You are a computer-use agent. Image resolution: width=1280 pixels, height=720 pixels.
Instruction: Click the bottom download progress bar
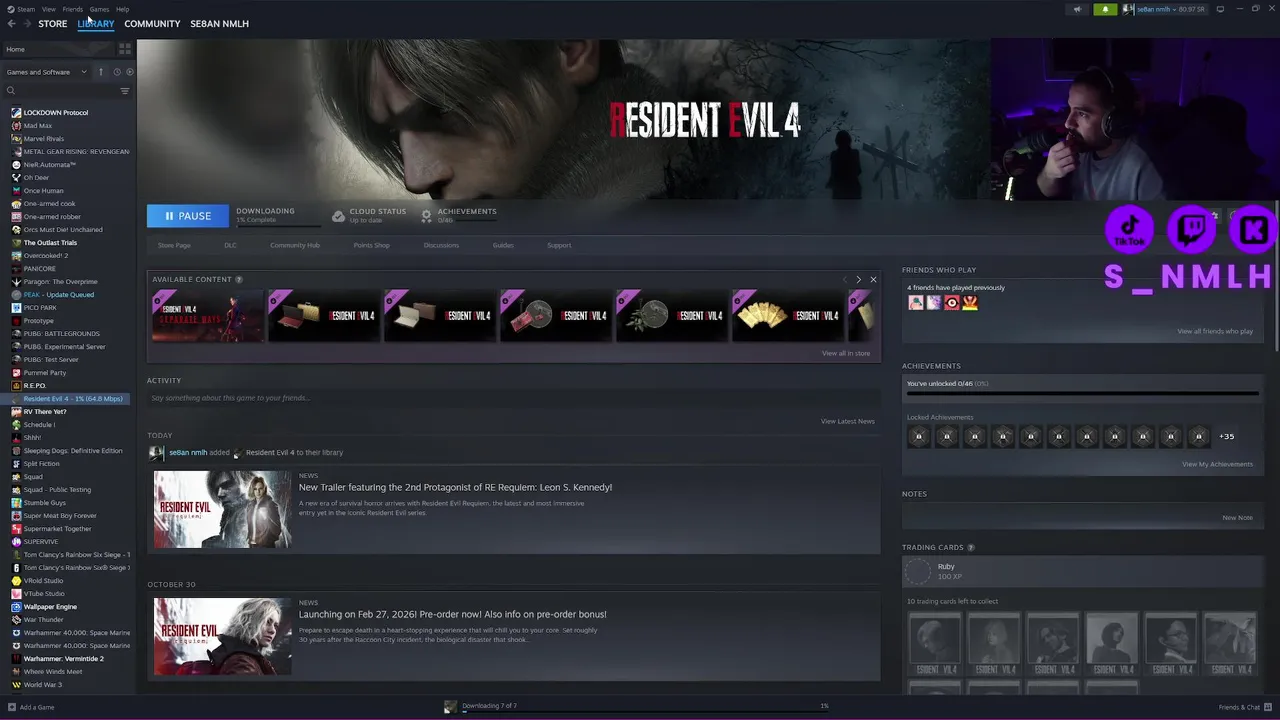pos(645,712)
